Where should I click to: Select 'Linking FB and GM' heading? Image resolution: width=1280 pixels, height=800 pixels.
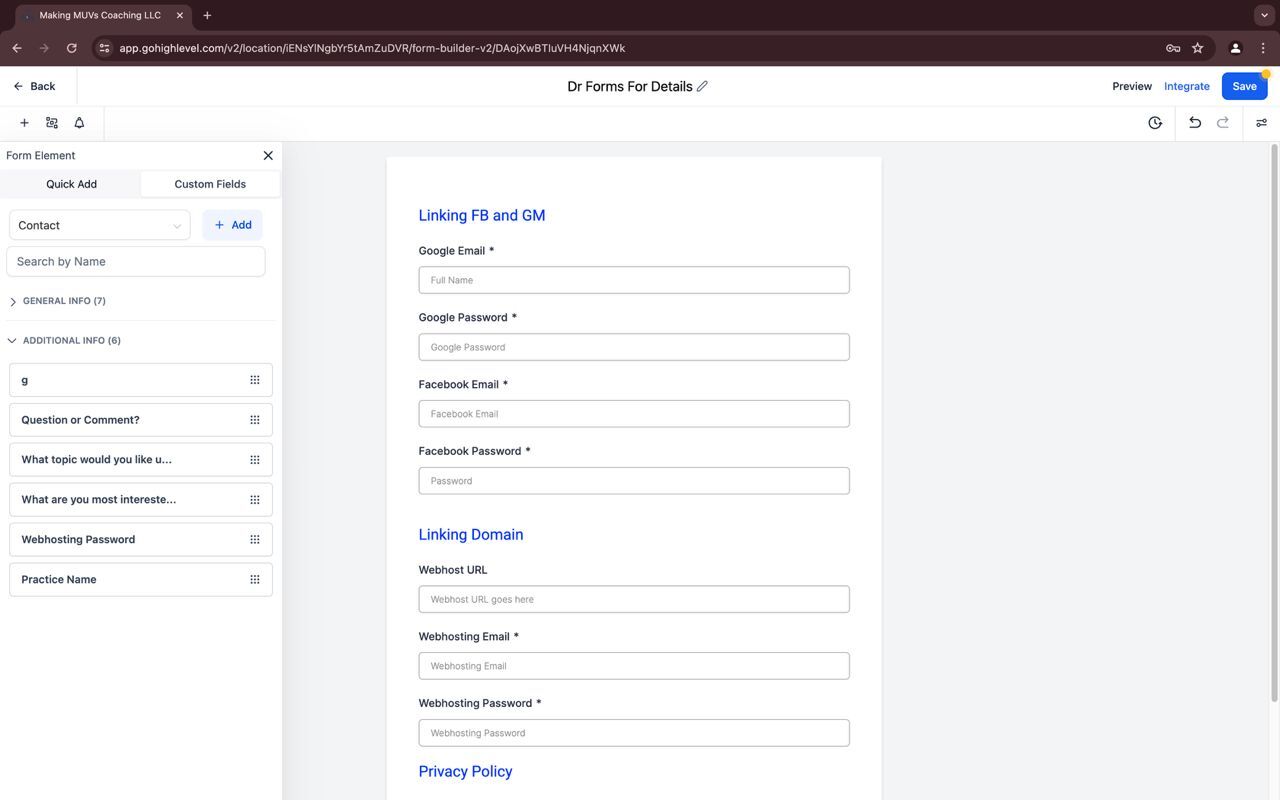(x=482, y=215)
